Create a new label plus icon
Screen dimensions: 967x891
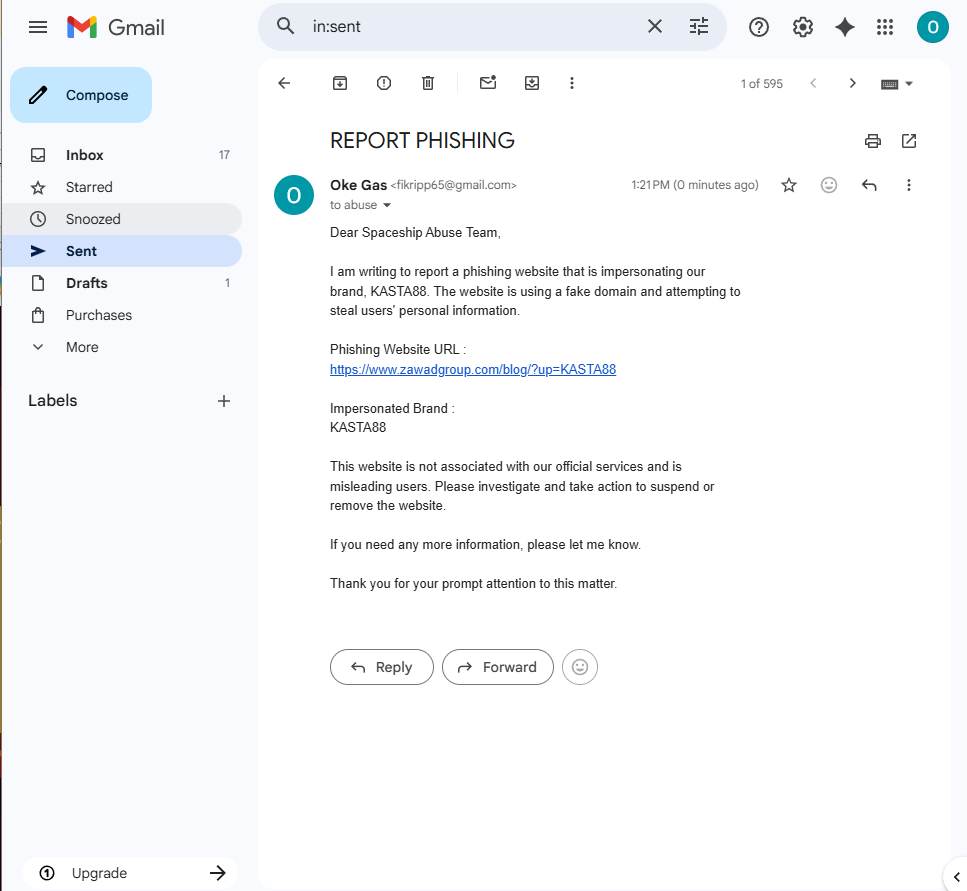point(224,401)
